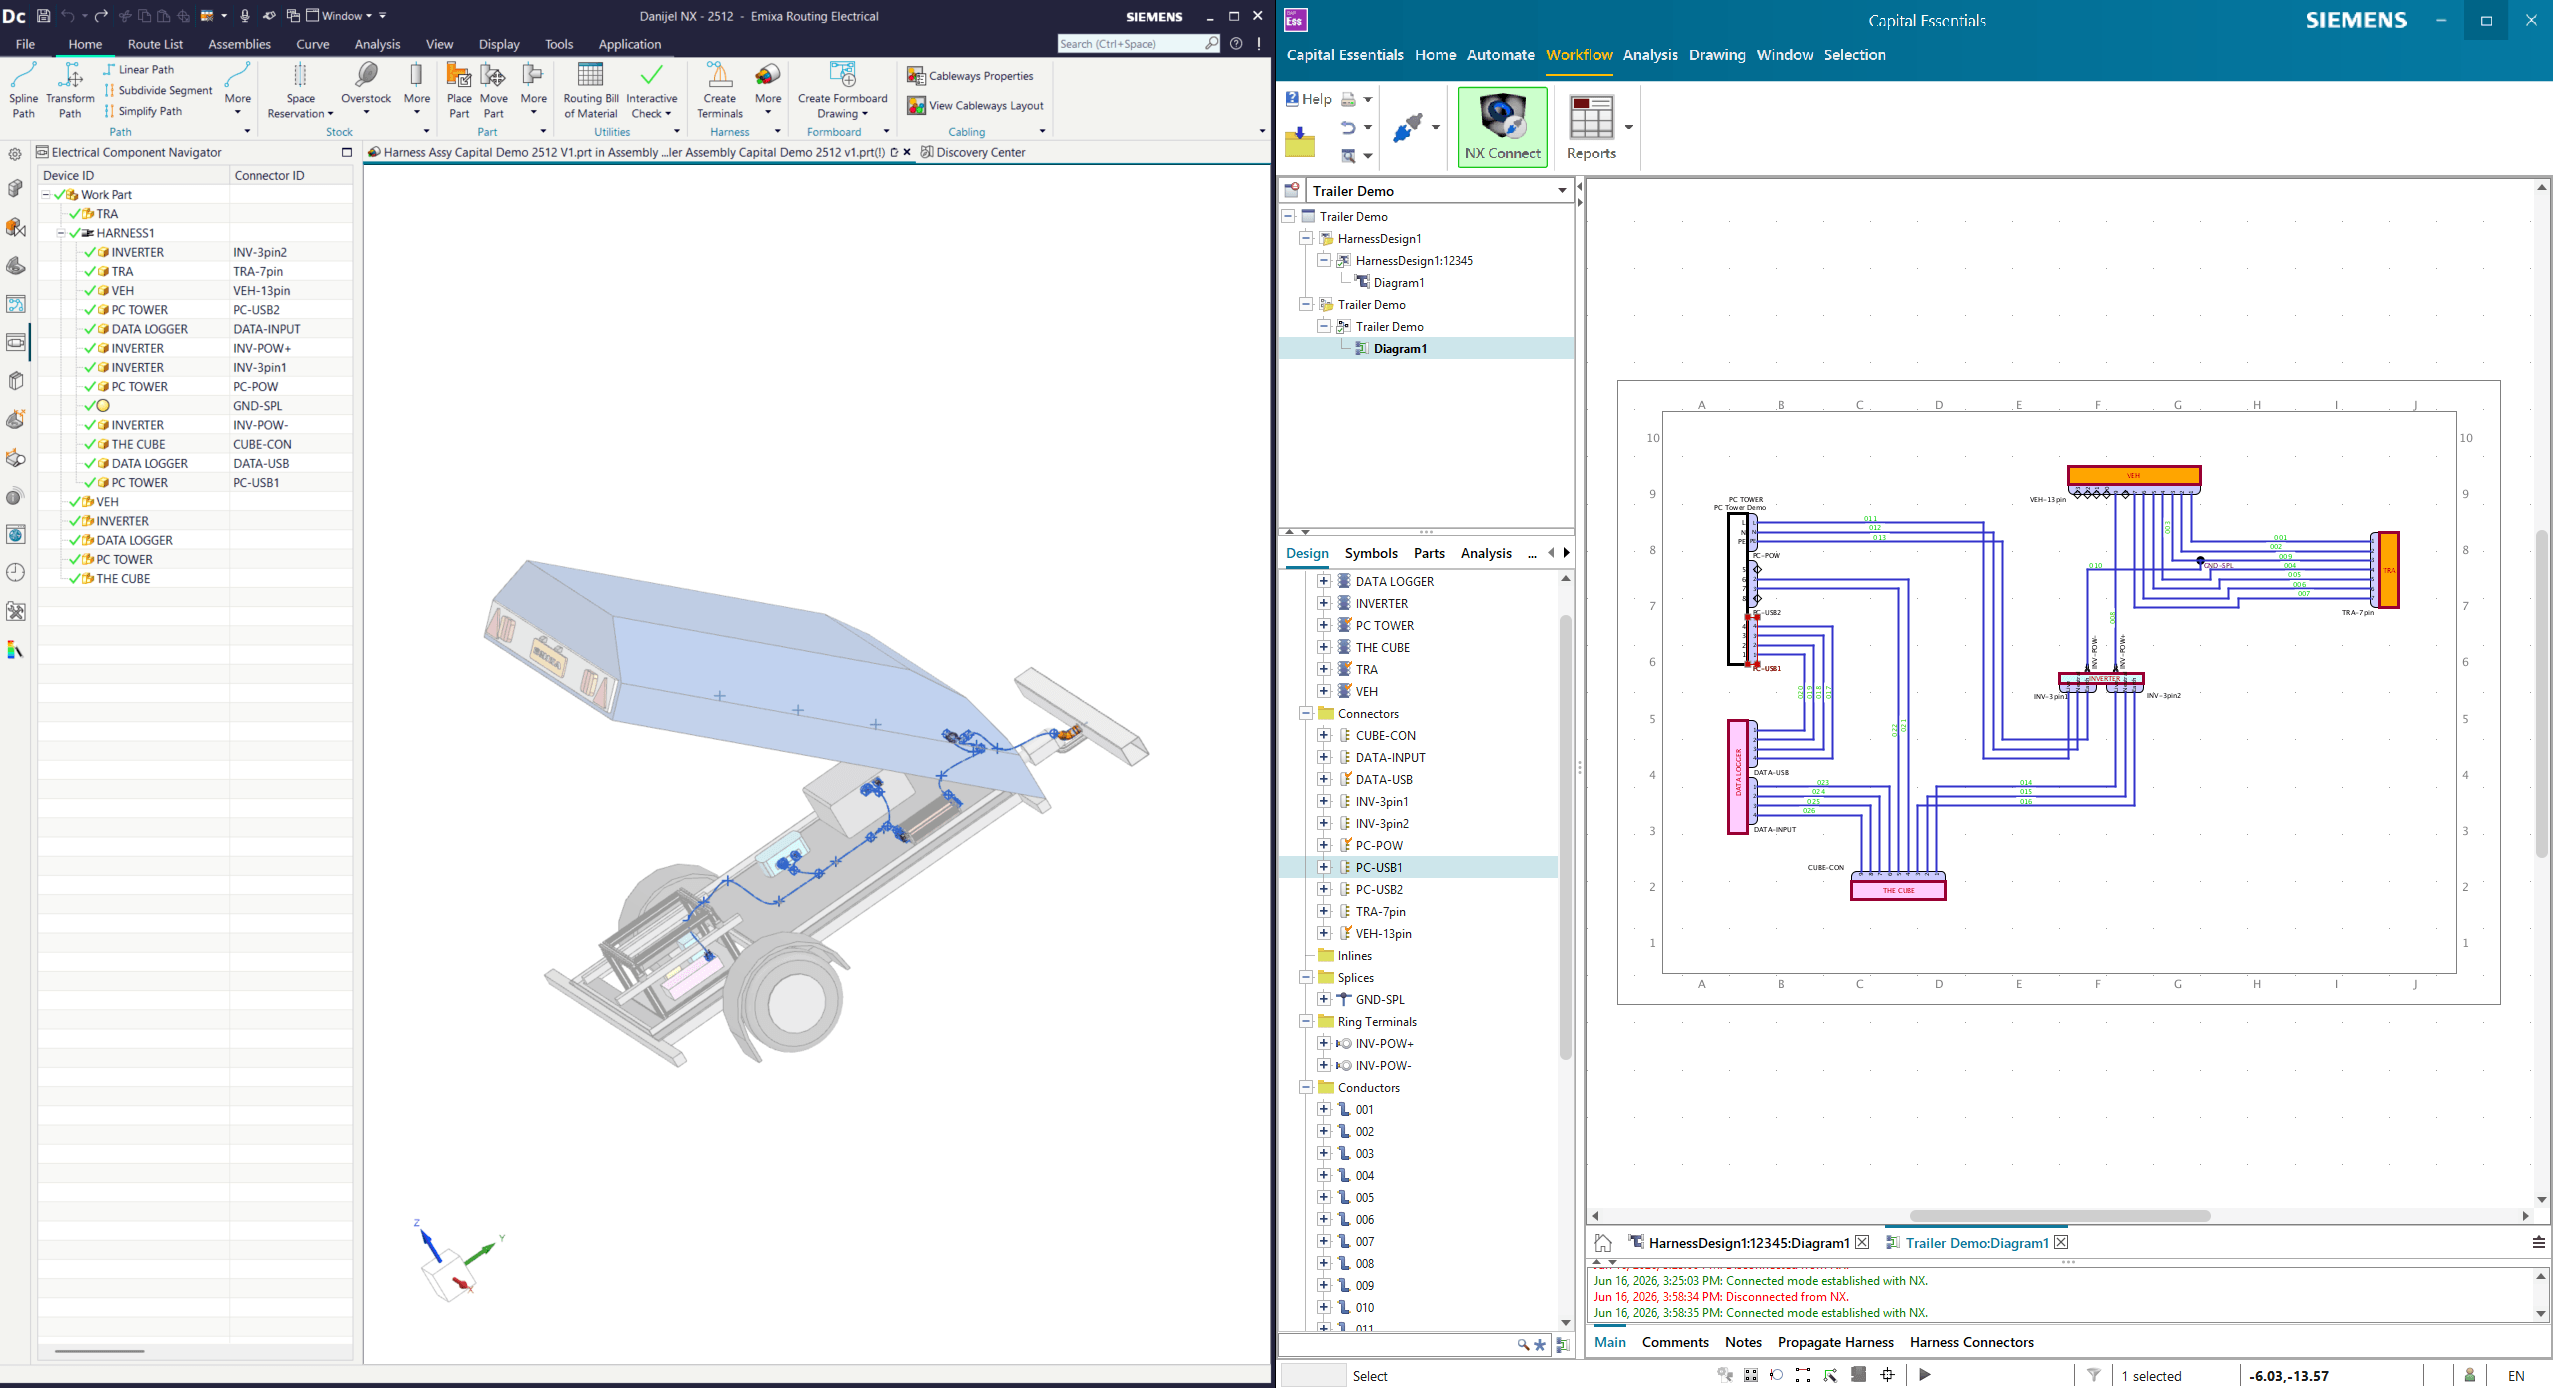Toggle the checkmark for THE CUBE CUBE-CON row

click(91, 445)
